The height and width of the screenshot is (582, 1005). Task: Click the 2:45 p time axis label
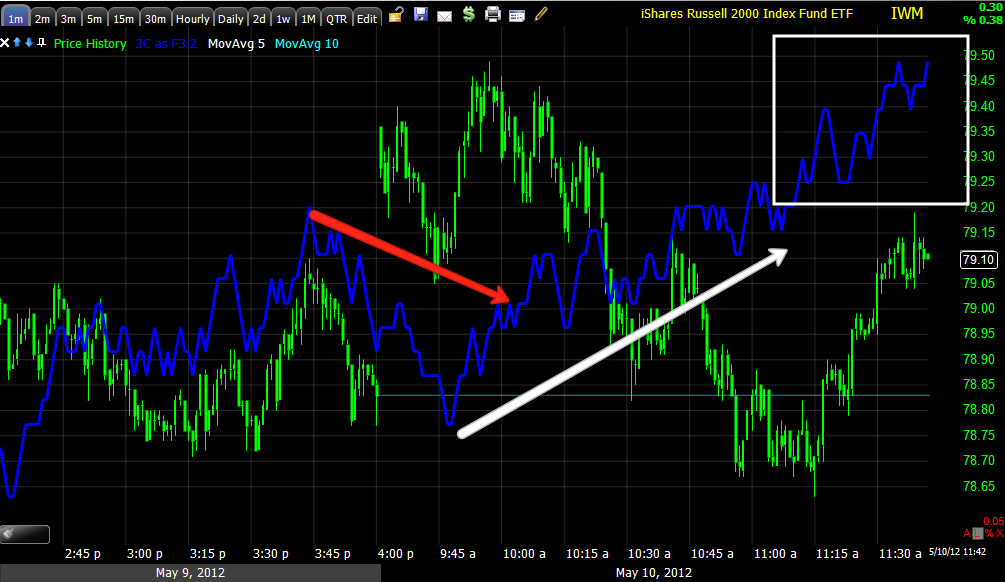pos(83,553)
